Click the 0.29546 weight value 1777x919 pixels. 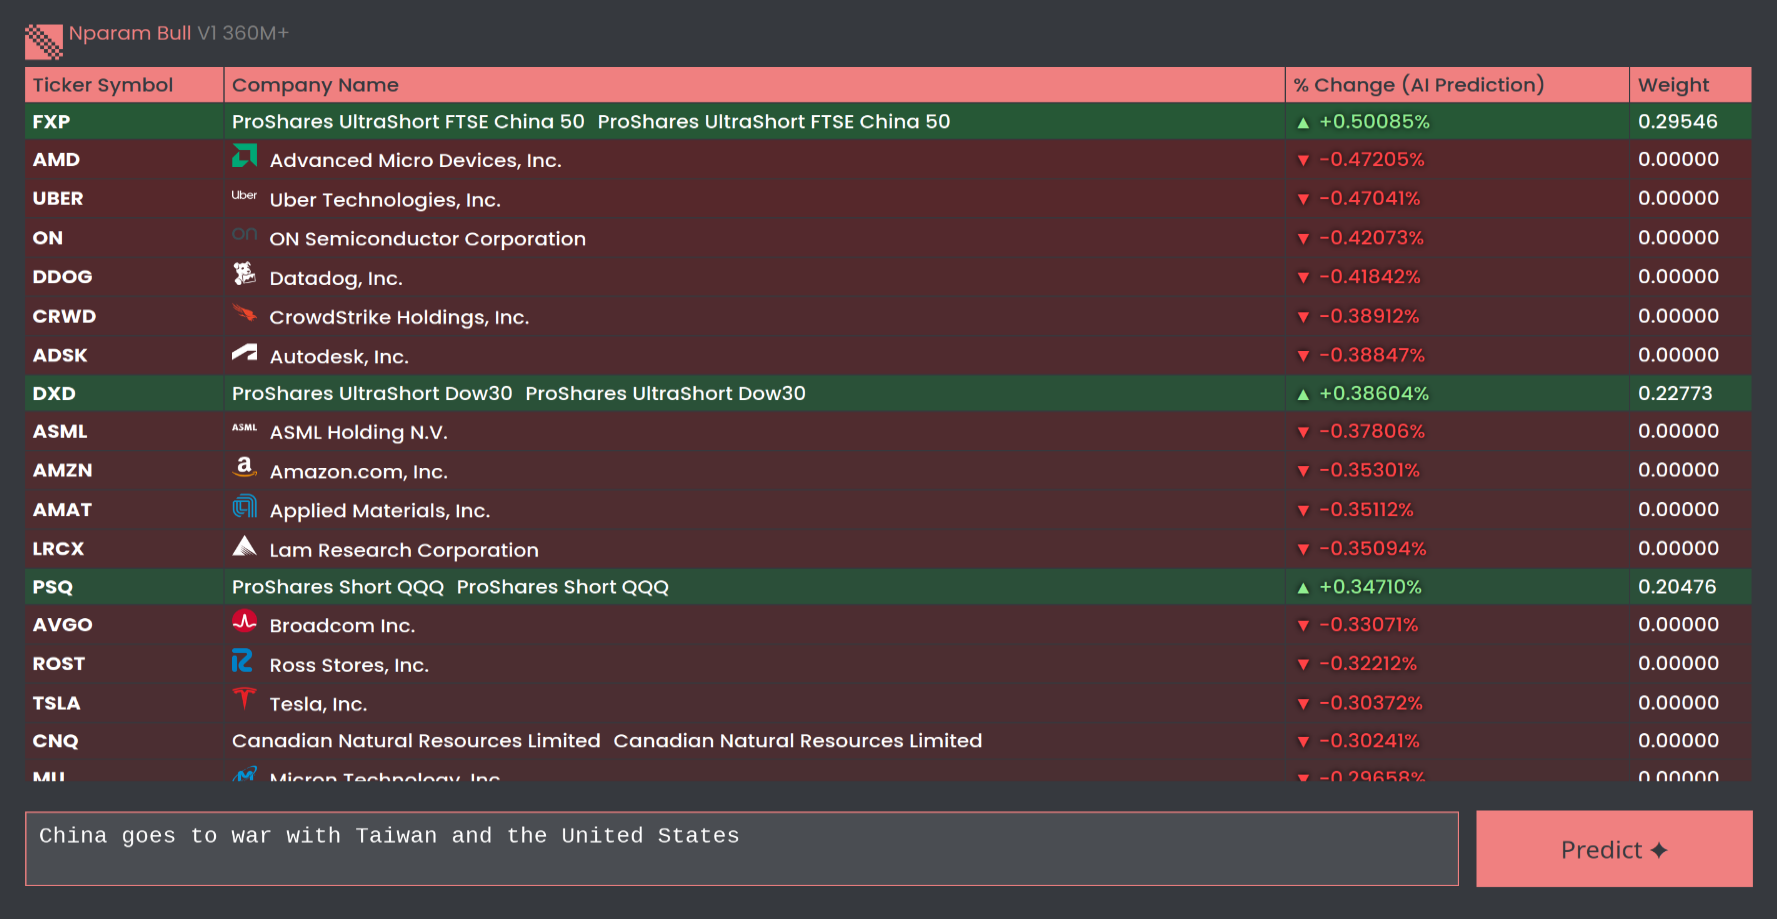1678,121
